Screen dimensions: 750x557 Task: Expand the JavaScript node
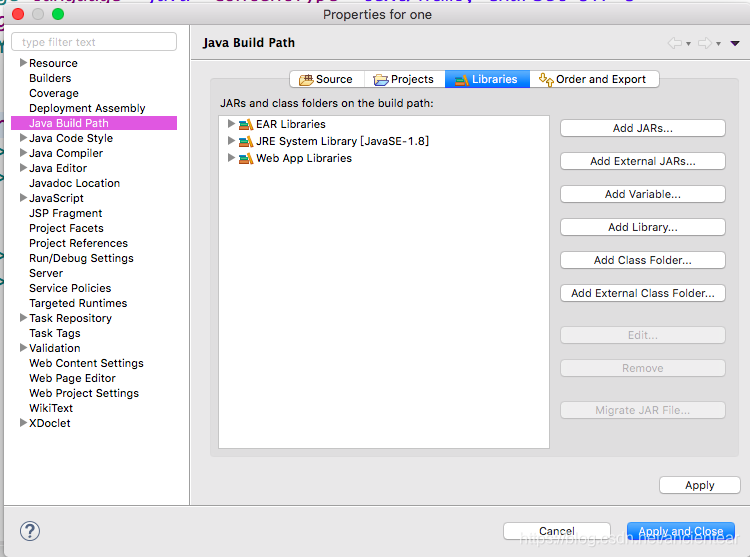[22, 197]
